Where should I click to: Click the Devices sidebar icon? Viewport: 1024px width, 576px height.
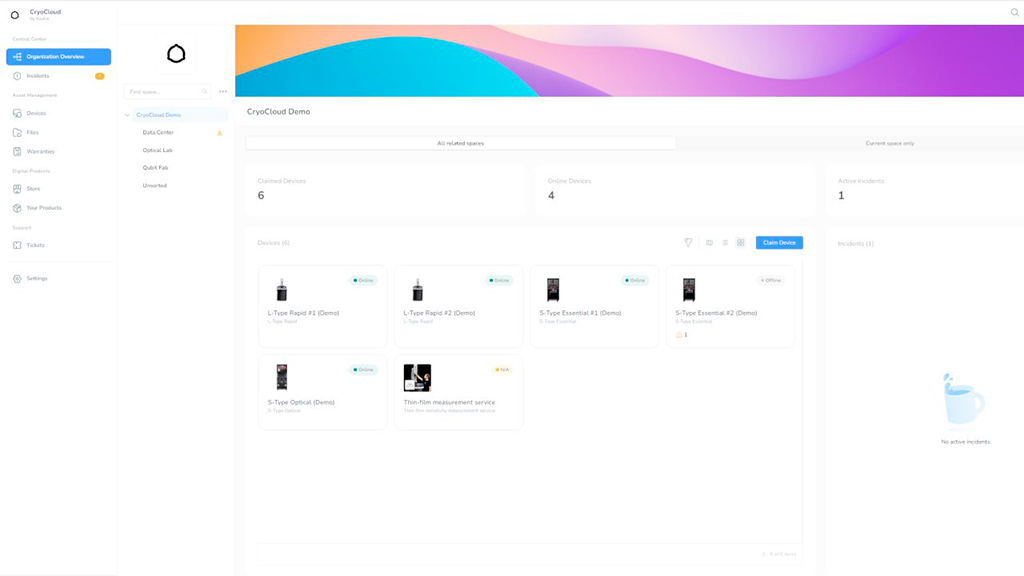pos(17,114)
